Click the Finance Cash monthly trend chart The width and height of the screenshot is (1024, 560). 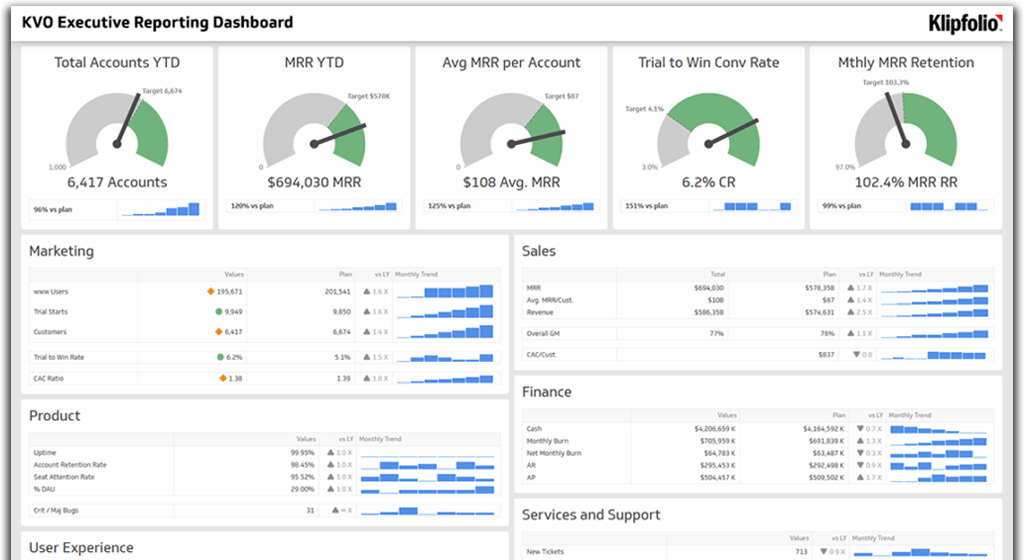[x=938, y=429]
